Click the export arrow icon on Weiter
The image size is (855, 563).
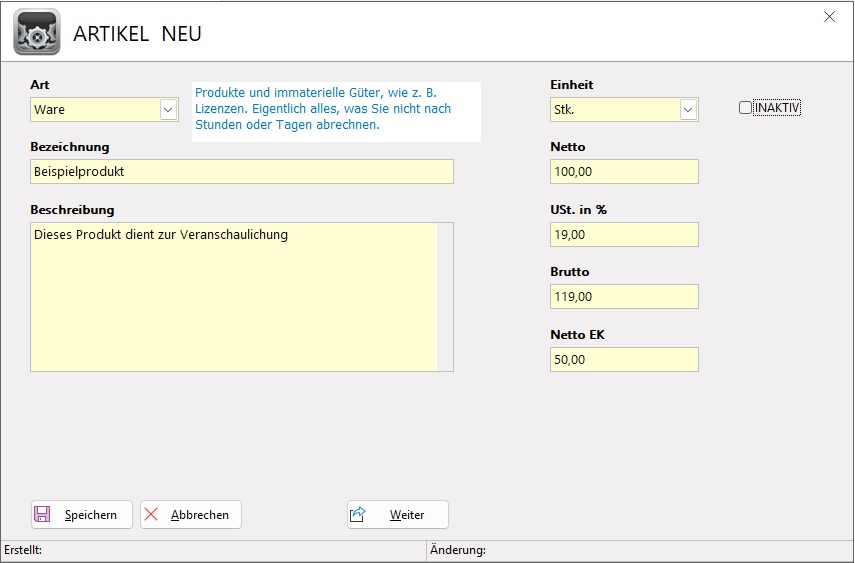358,515
